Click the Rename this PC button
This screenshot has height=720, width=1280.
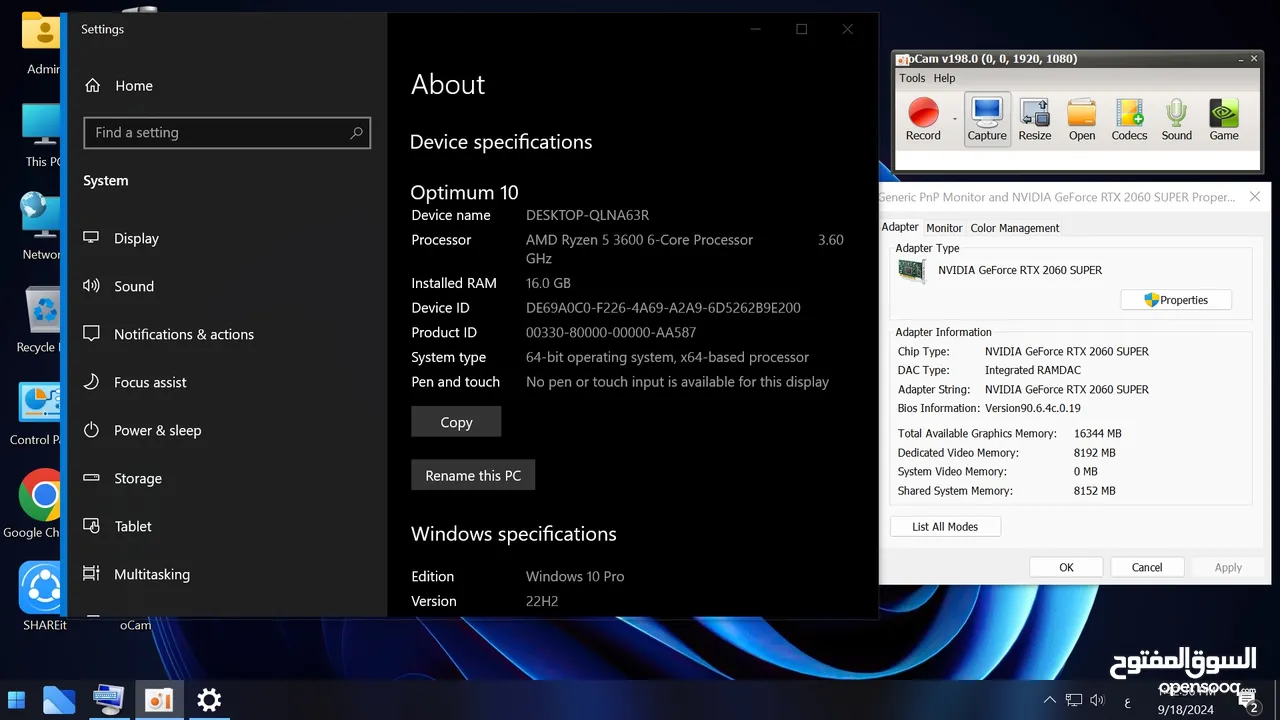point(473,475)
